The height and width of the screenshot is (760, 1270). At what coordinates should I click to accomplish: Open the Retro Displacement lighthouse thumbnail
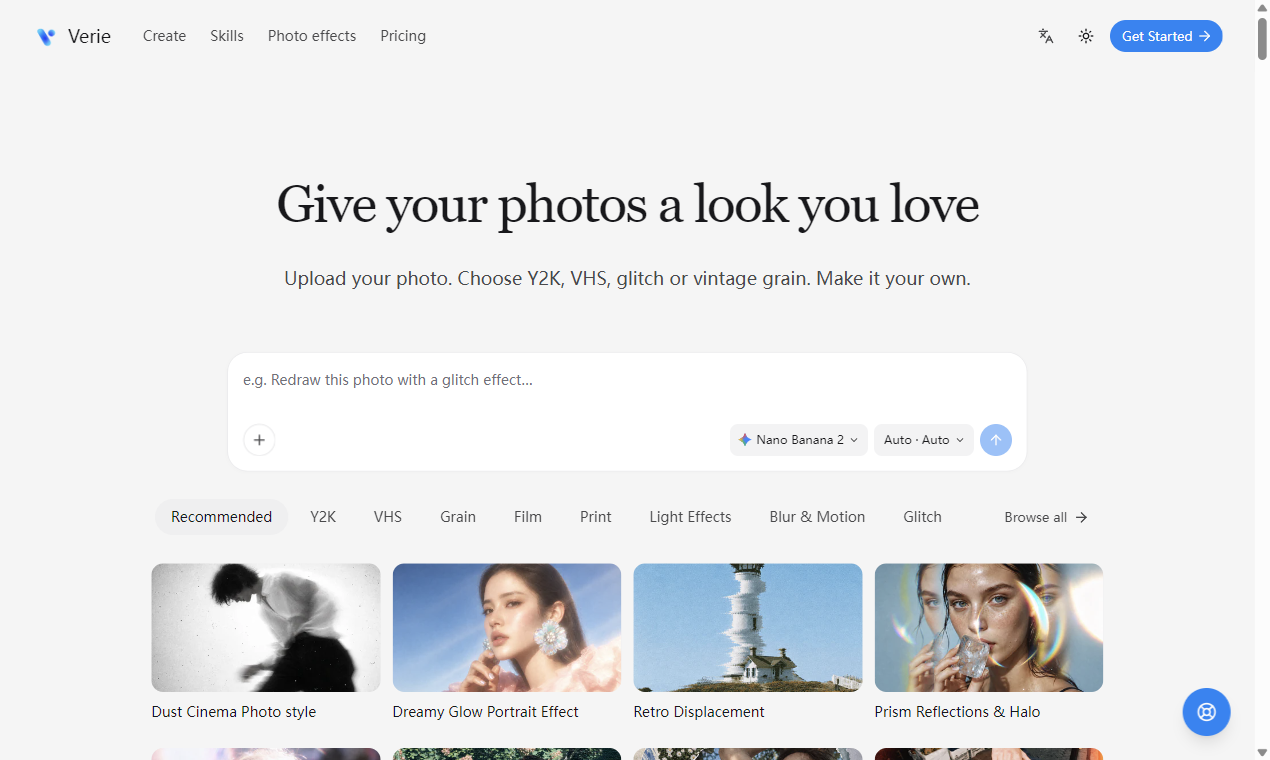pyautogui.click(x=748, y=628)
